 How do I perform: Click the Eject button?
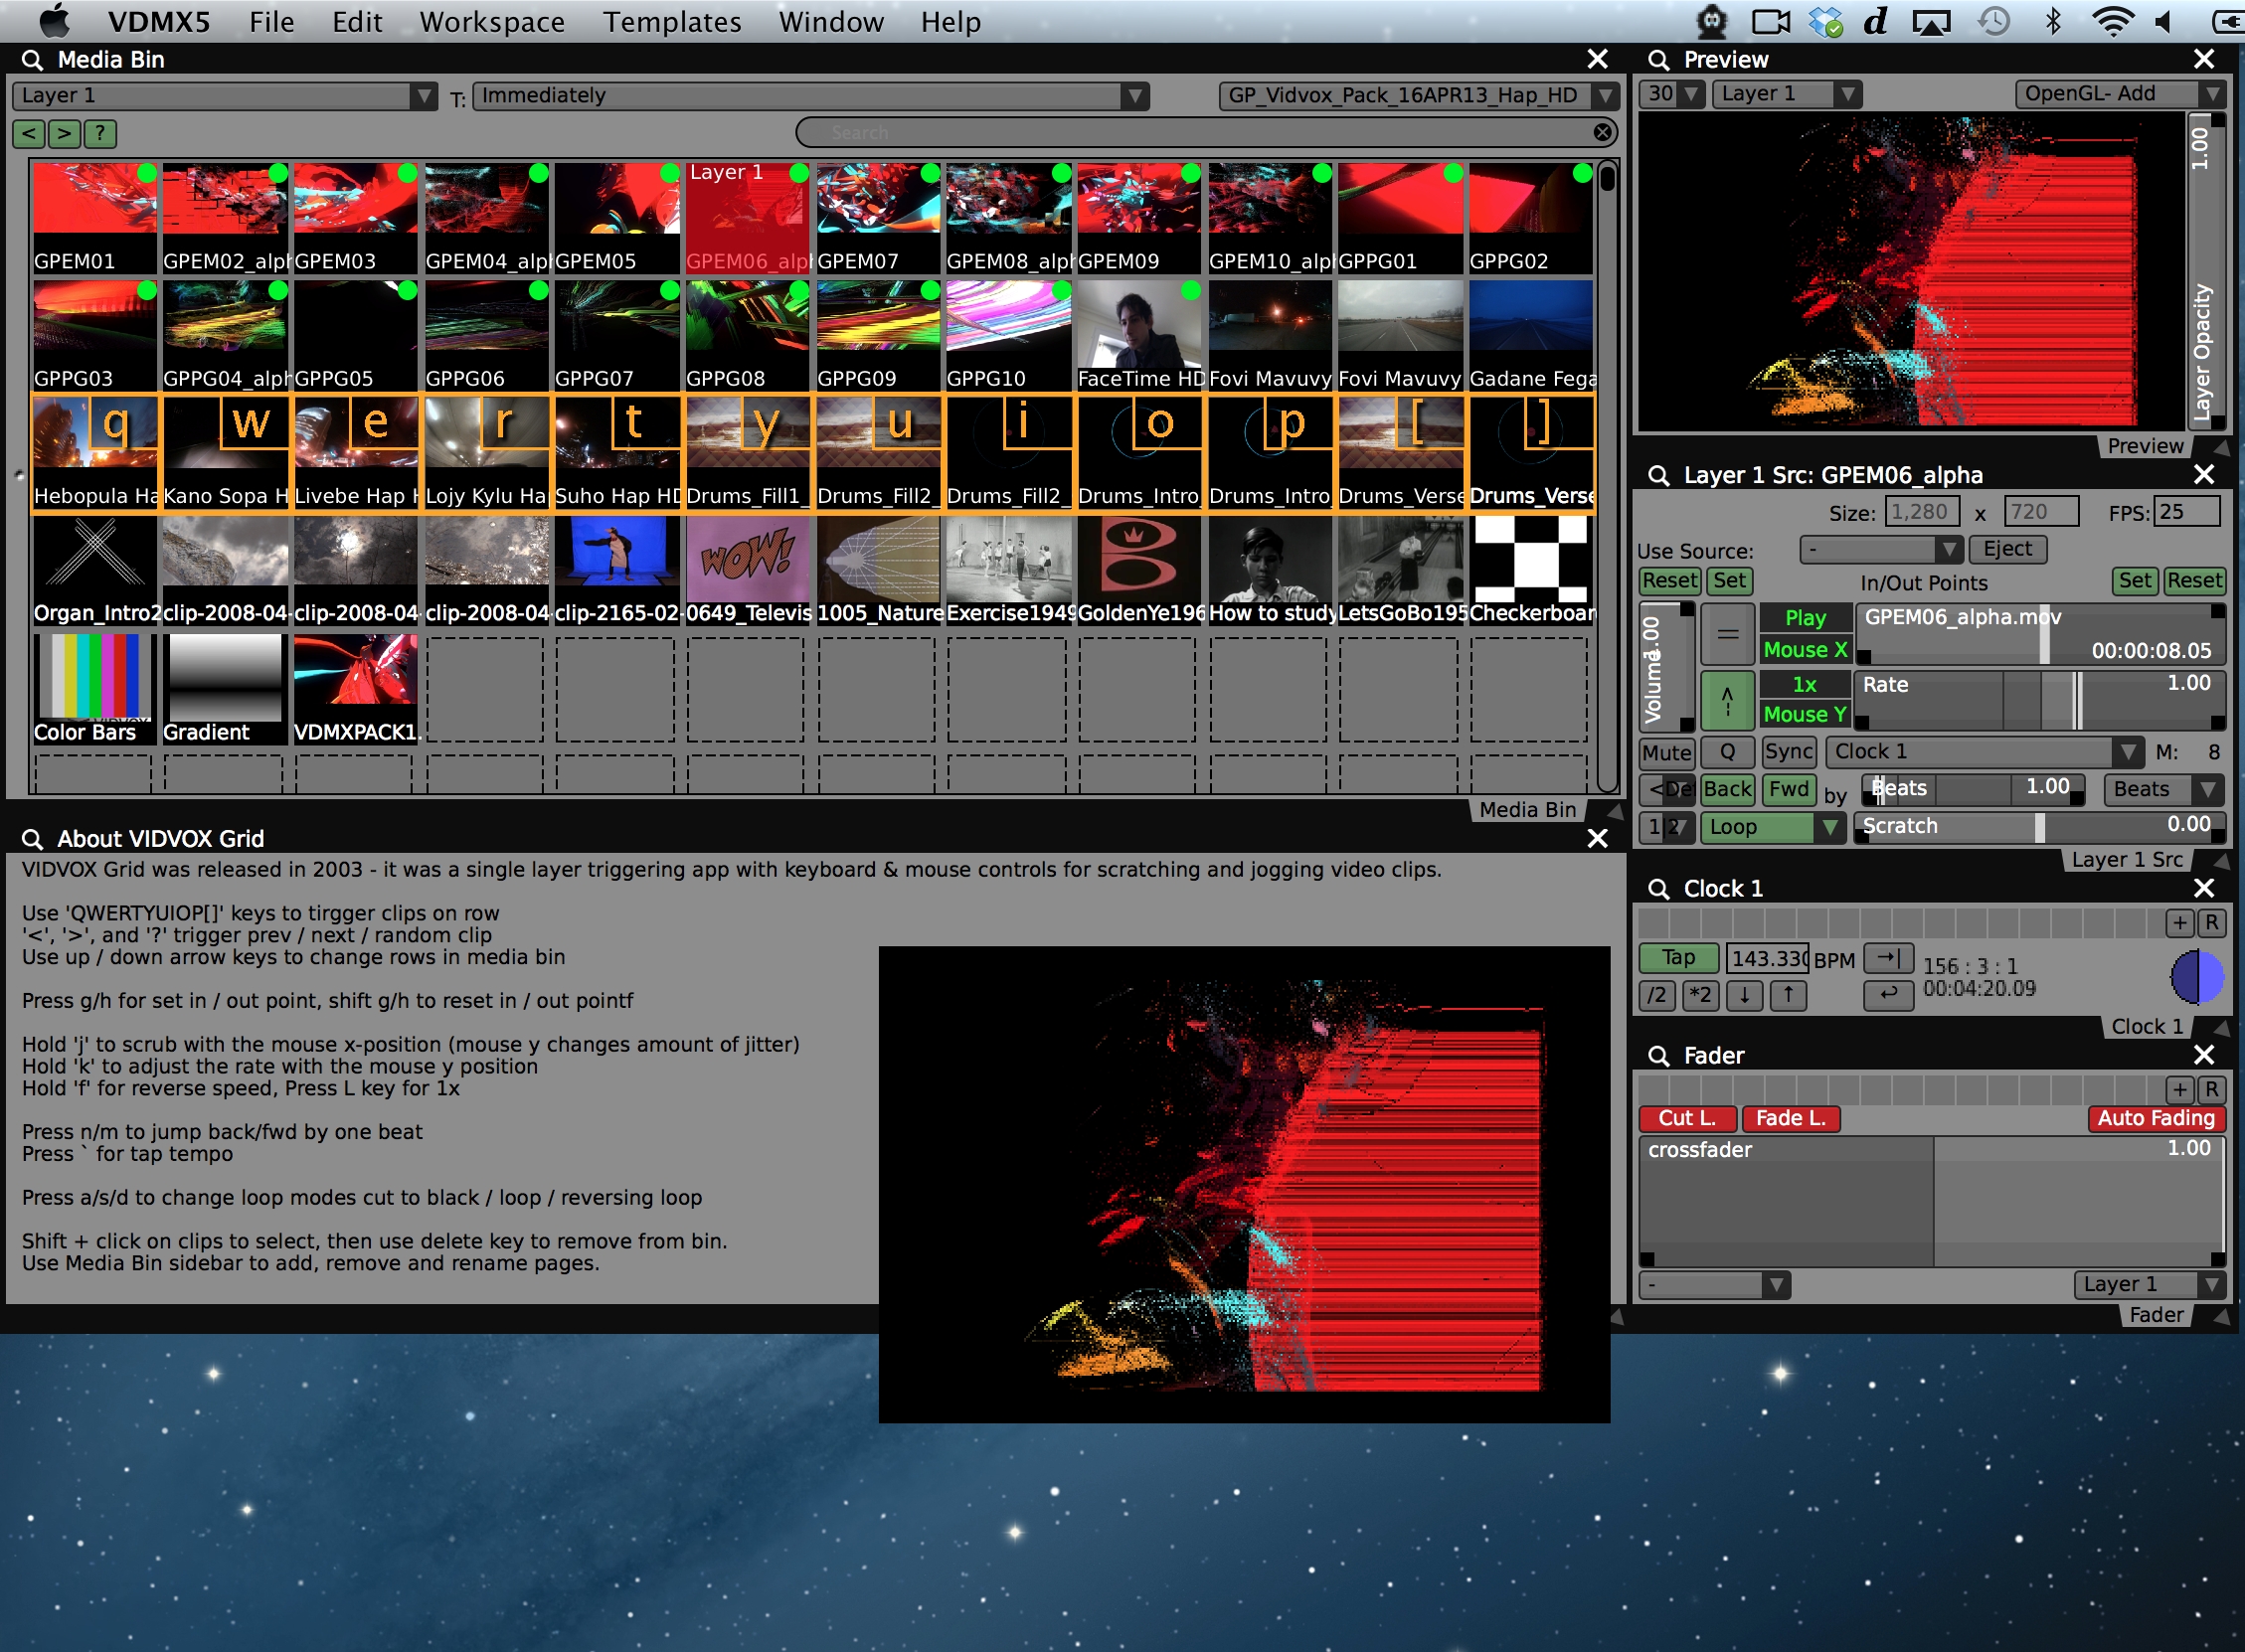click(2007, 549)
